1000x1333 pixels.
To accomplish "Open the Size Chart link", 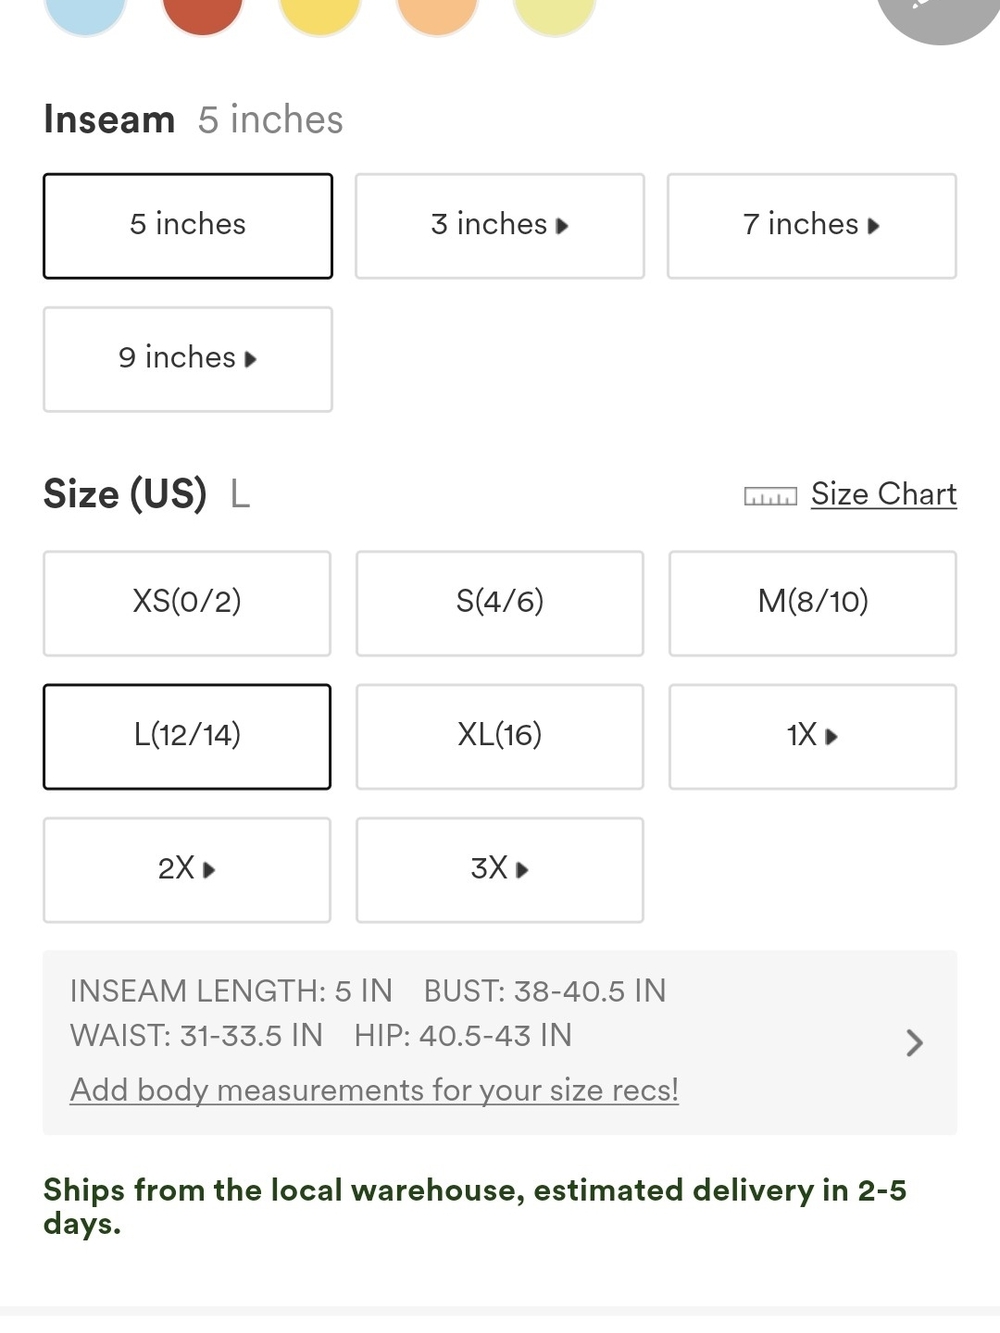I will click(884, 494).
